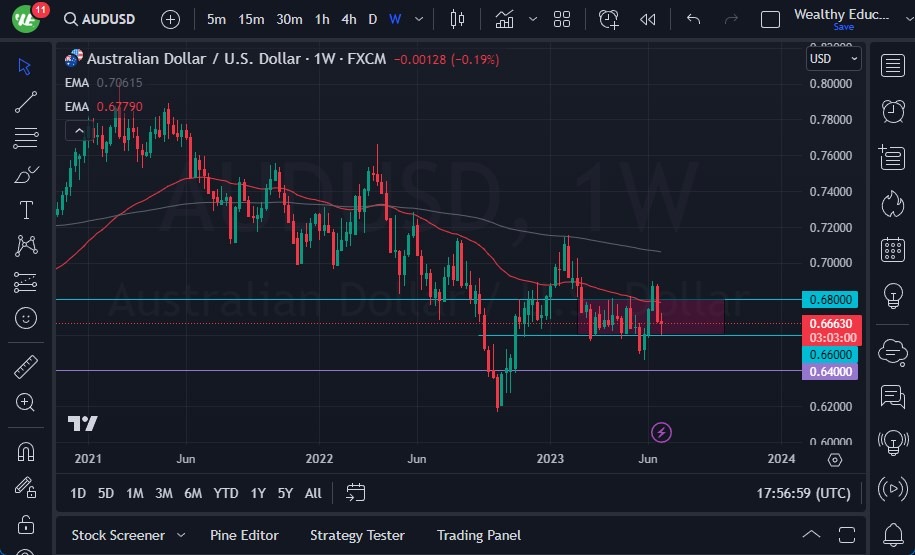Click the AUDUSD symbol search field
This screenshot has width=915, height=555.
98,19
